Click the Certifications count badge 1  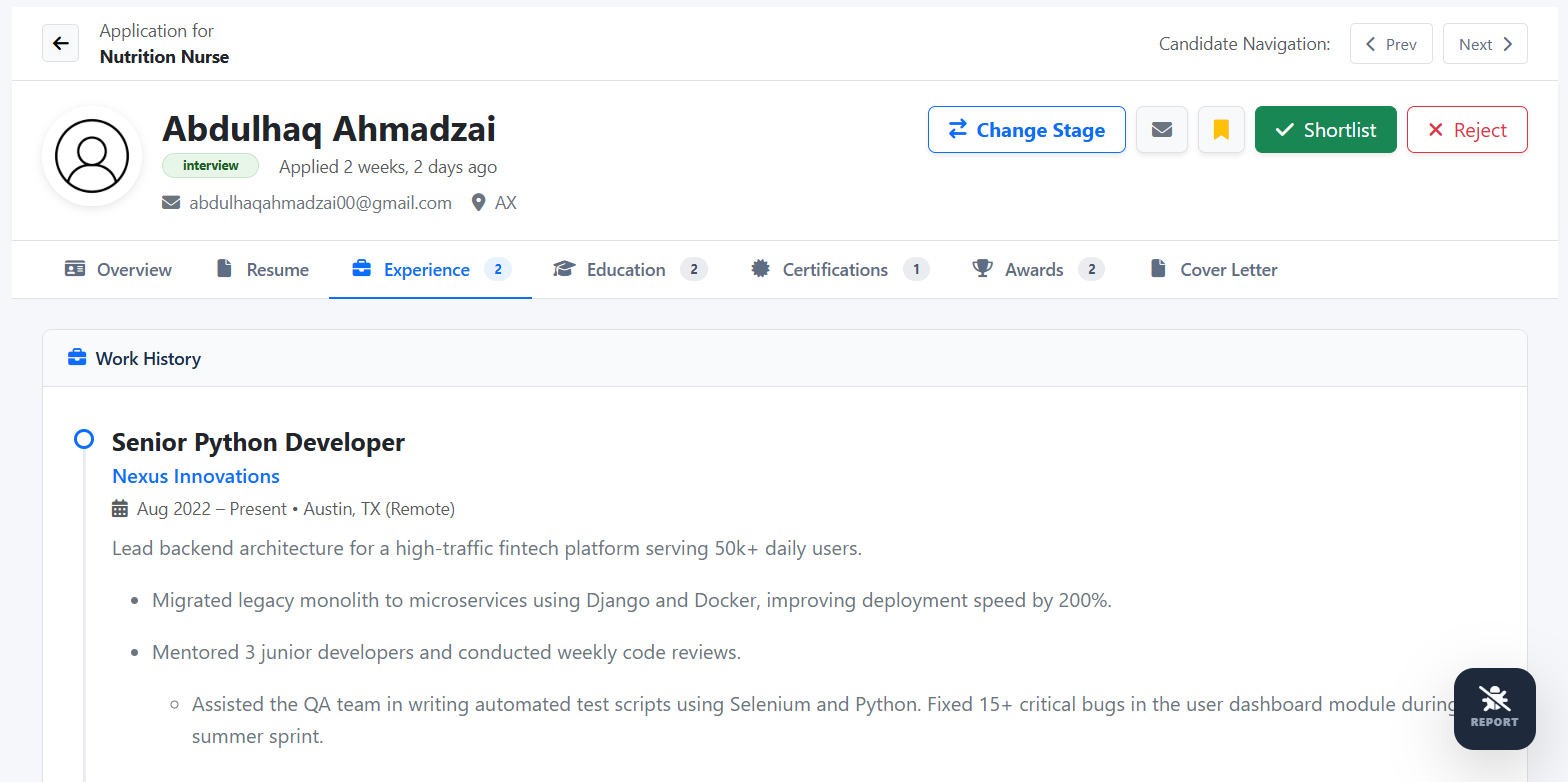(x=916, y=269)
